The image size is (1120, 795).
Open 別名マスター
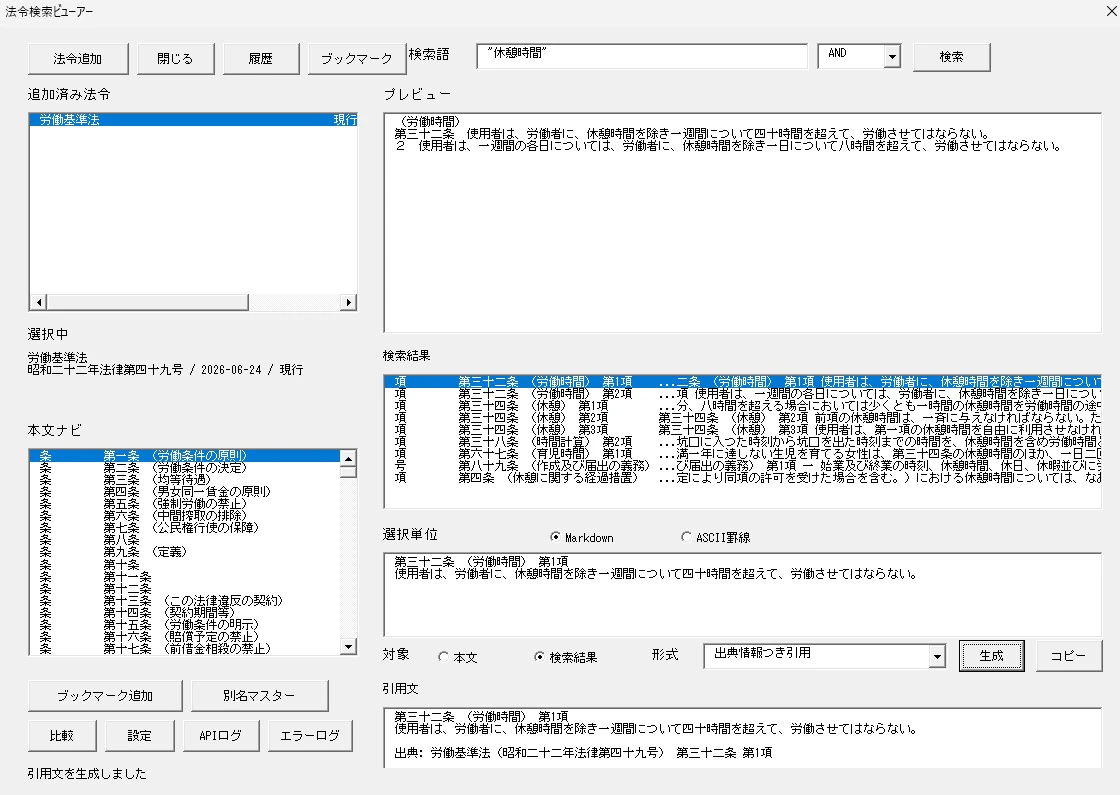(259, 696)
